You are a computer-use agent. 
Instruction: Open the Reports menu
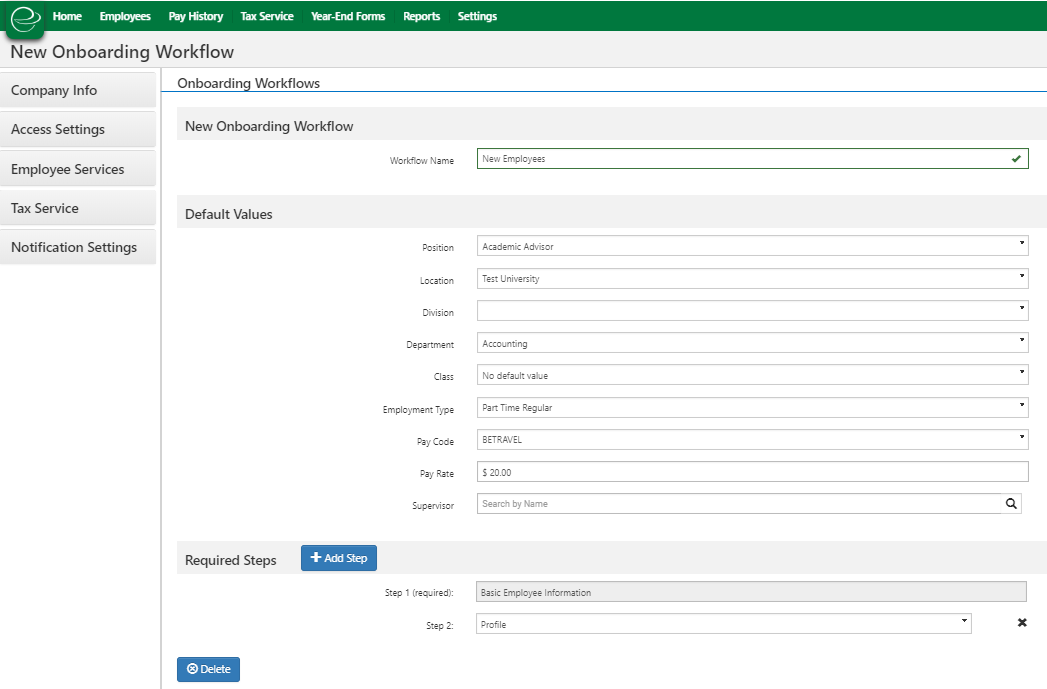[x=421, y=16]
